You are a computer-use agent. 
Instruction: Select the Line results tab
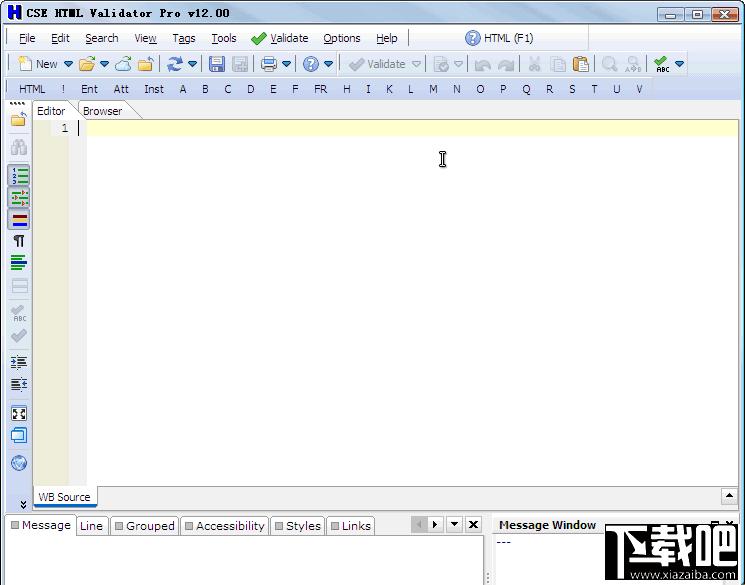[x=91, y=526]
